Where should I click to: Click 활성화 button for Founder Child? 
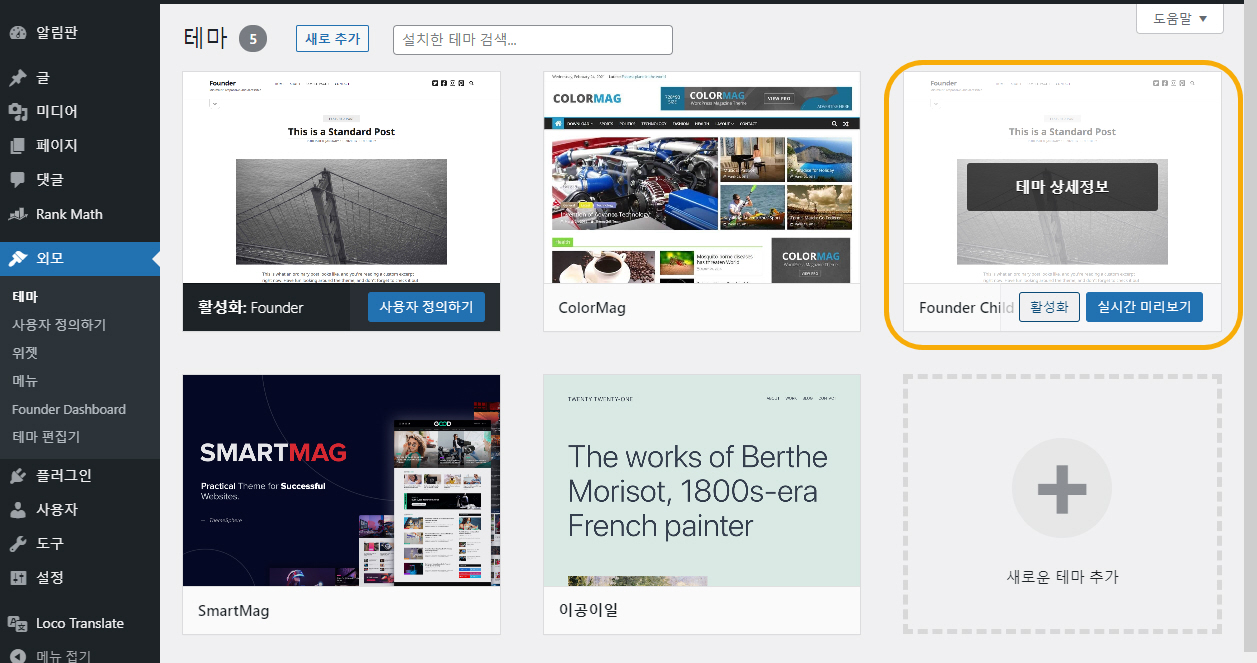coord(1050,307)
